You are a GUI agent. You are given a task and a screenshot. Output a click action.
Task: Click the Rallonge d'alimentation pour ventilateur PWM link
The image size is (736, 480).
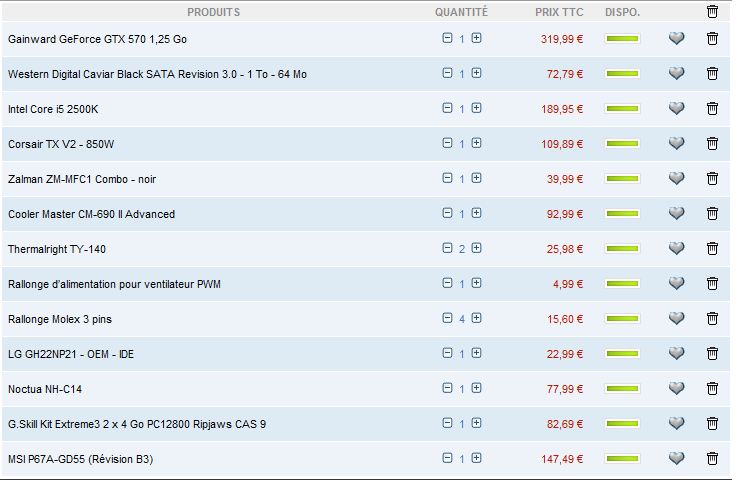click(114, 284)
